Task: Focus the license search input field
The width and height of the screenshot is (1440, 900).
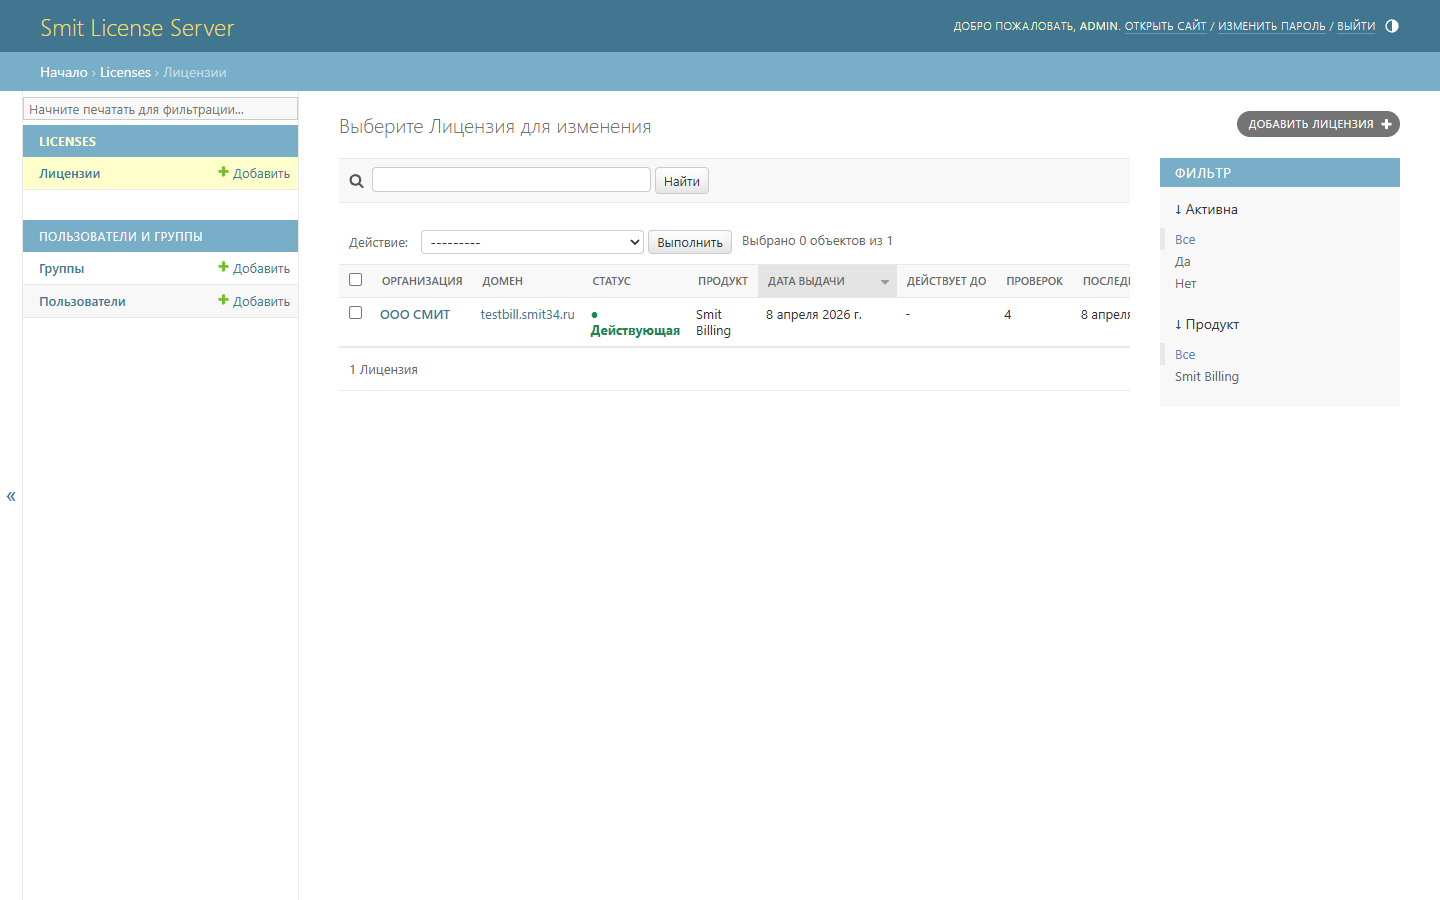Action: click(x=511, y=180)
